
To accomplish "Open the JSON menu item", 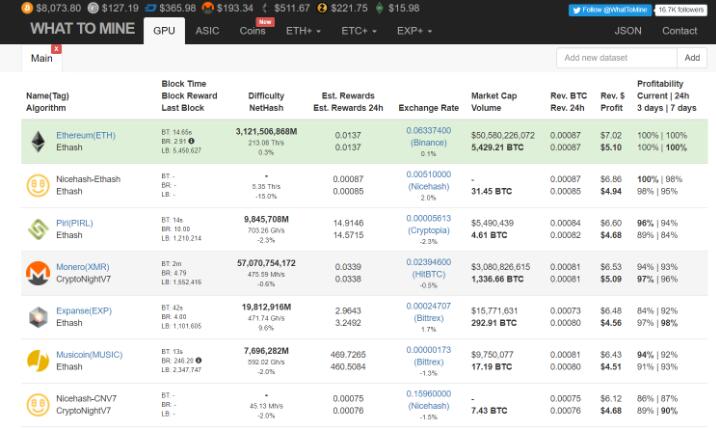I will click(628, 31).
